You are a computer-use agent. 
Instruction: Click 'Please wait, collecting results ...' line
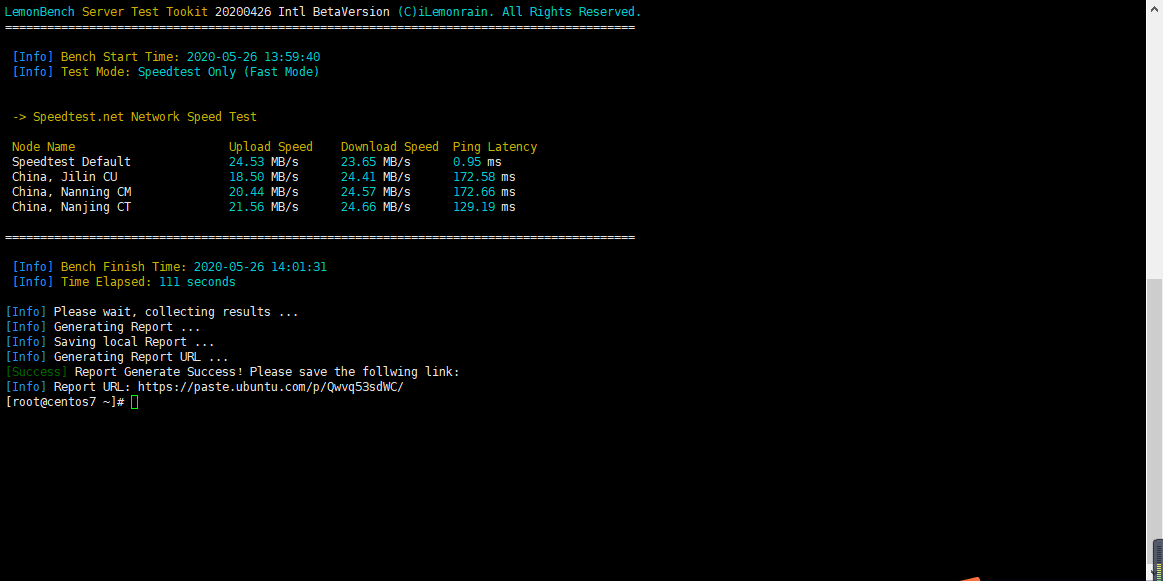tap(176, 312)
